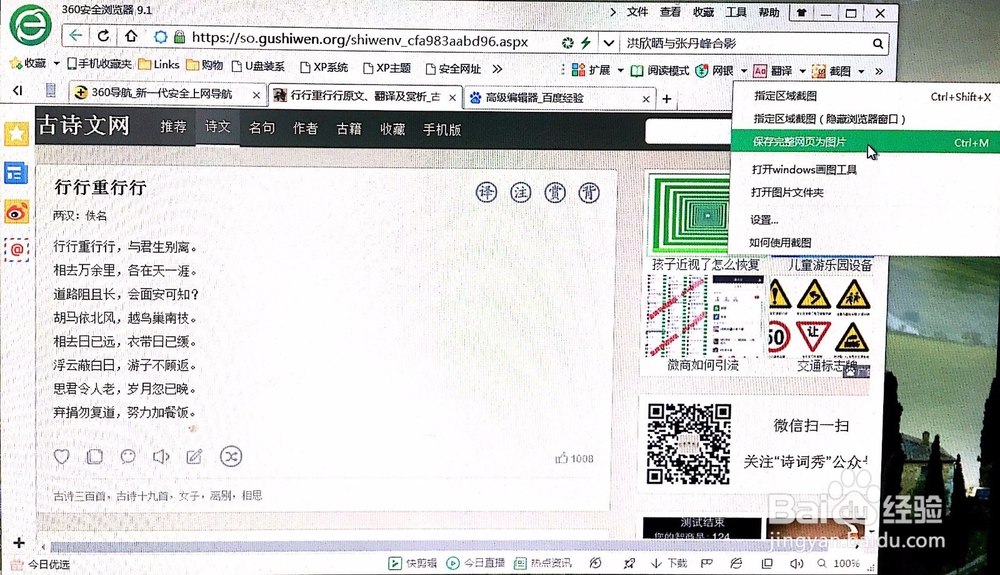Open the Weibo sidebar icon

click(x=17, y=212)
